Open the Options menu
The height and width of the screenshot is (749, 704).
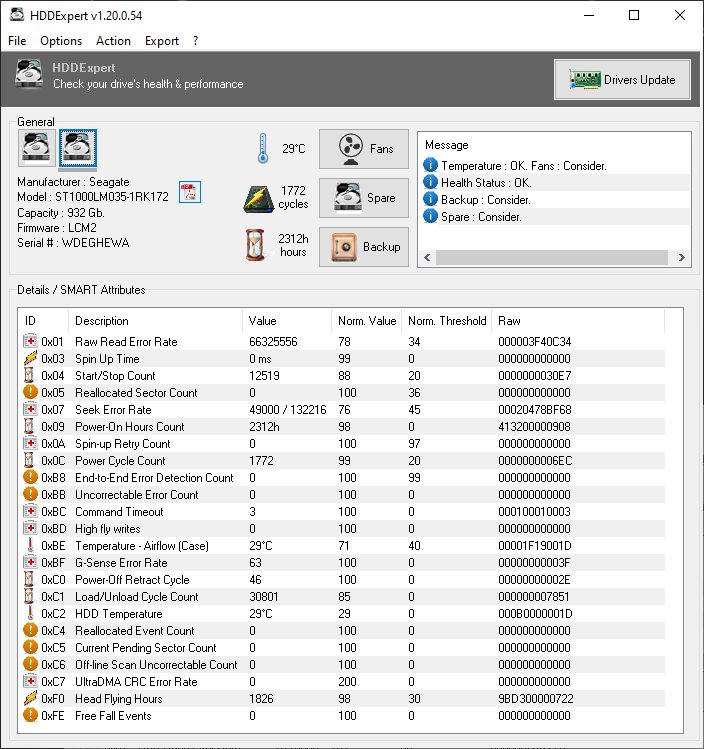click(x=61, y=41)
